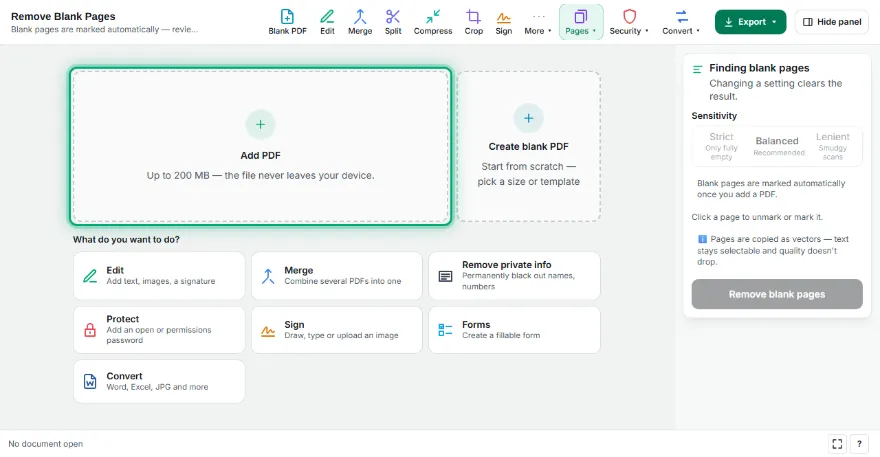
Task: Select Strict sensitivity option
Action: point(721,146)
